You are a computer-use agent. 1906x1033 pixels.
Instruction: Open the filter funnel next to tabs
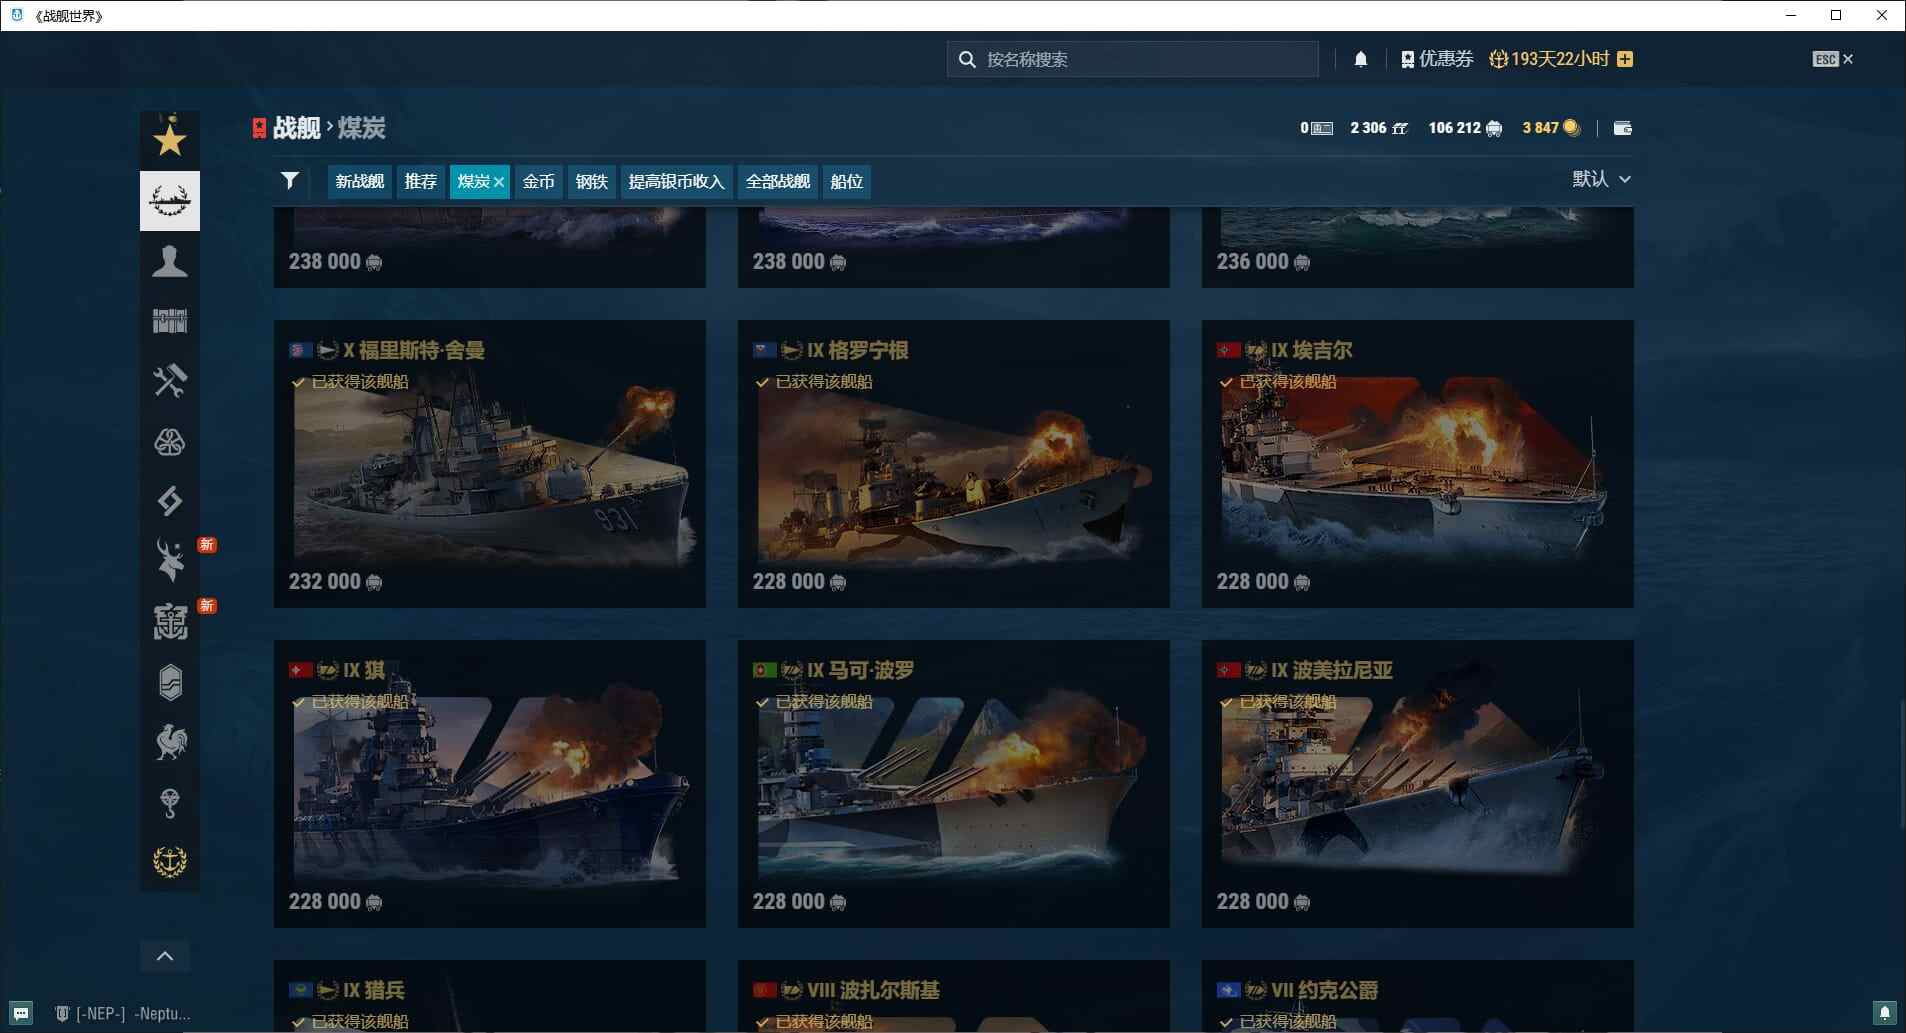pyautogui.click(x=289, y=181)
